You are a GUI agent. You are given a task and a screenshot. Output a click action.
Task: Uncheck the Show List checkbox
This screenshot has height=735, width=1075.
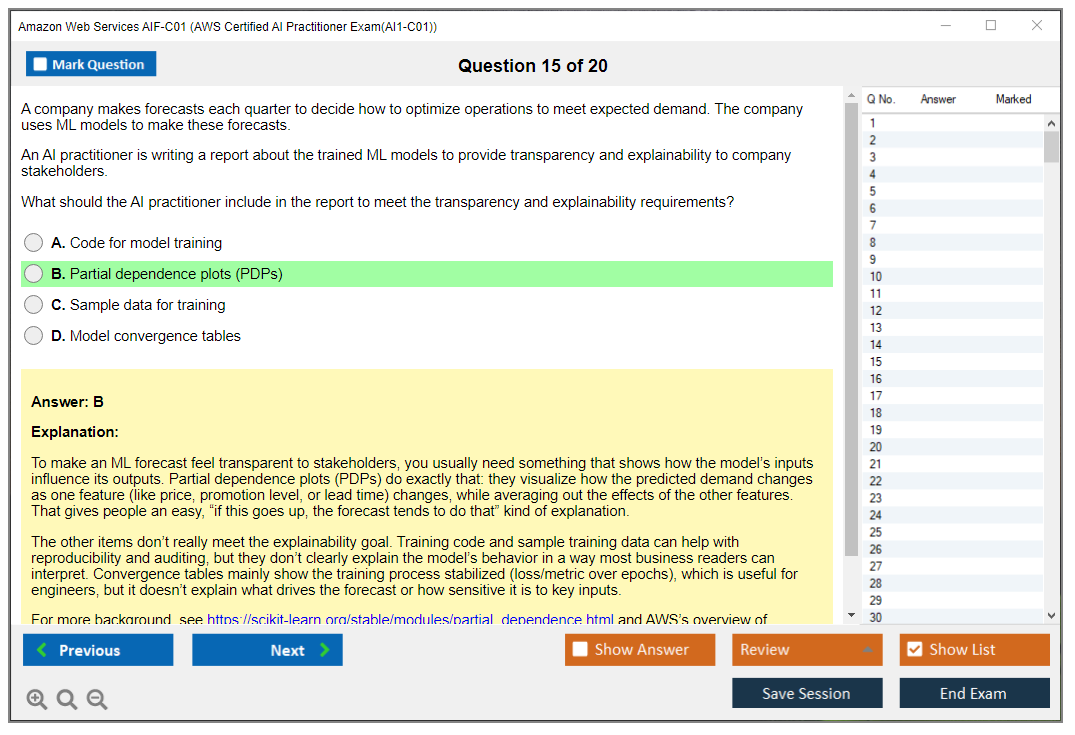pos(914,650)
